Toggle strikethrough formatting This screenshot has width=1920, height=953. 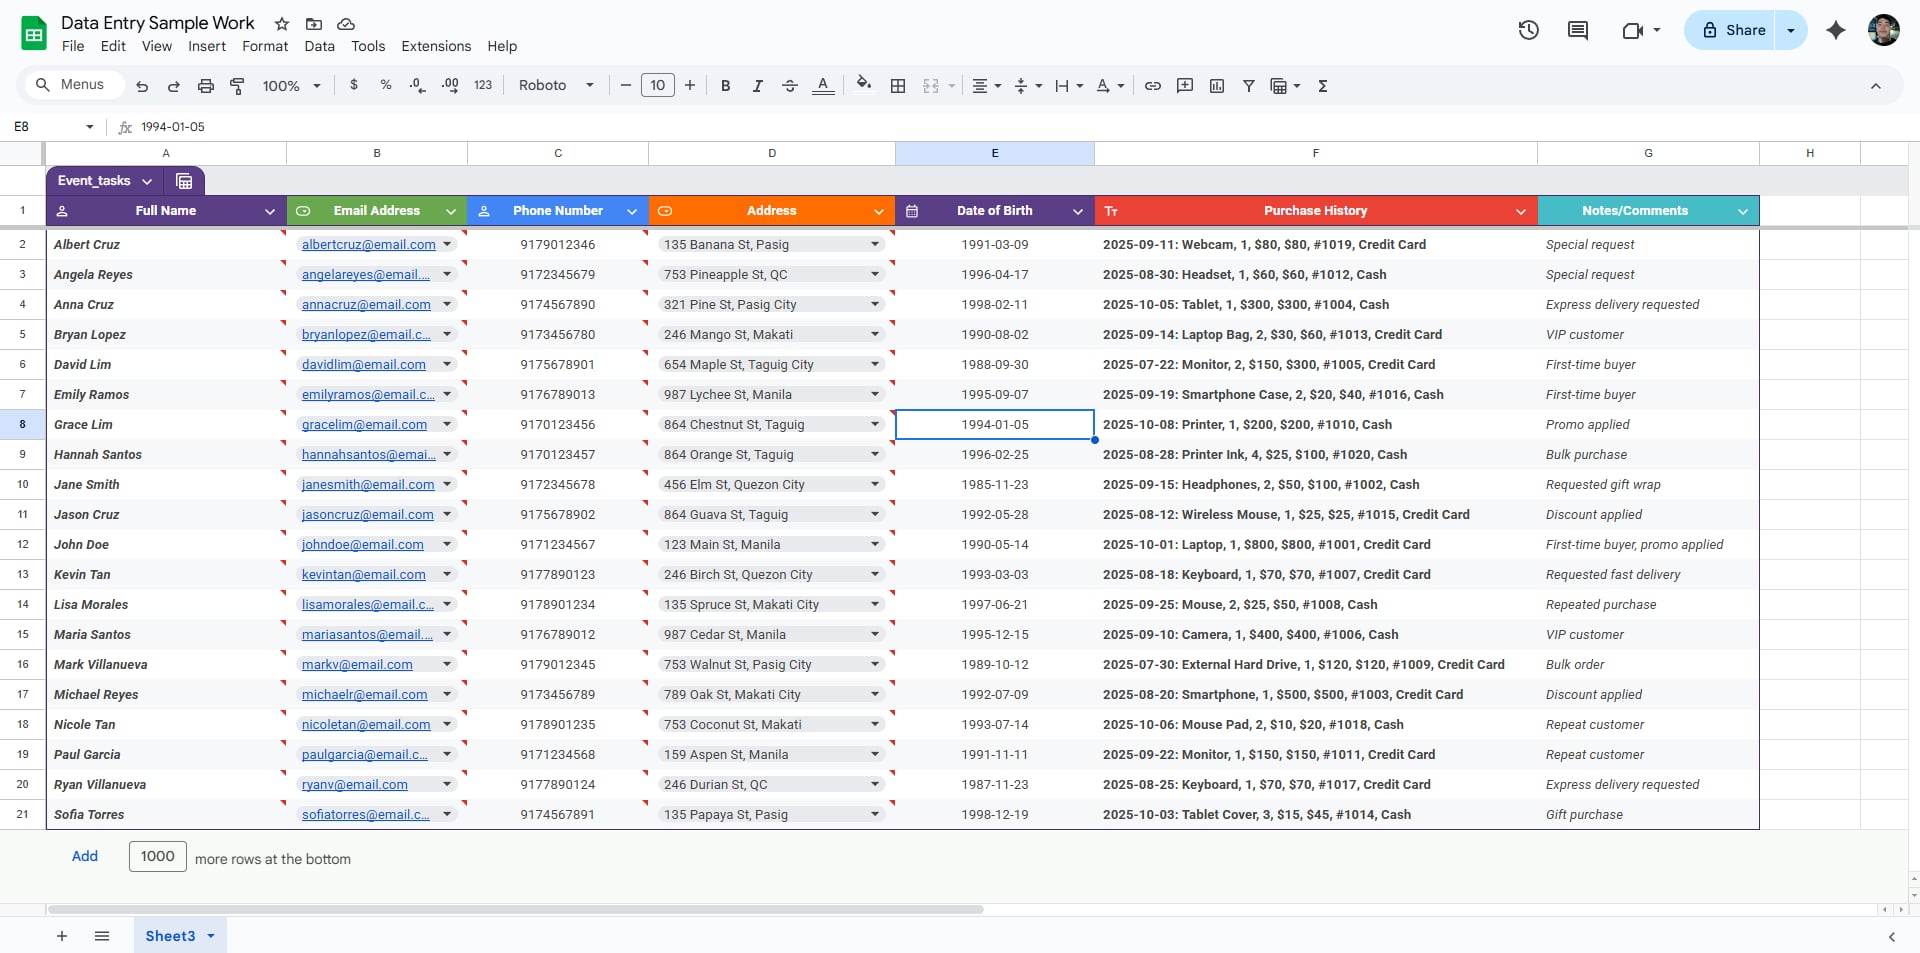(789, 86)
